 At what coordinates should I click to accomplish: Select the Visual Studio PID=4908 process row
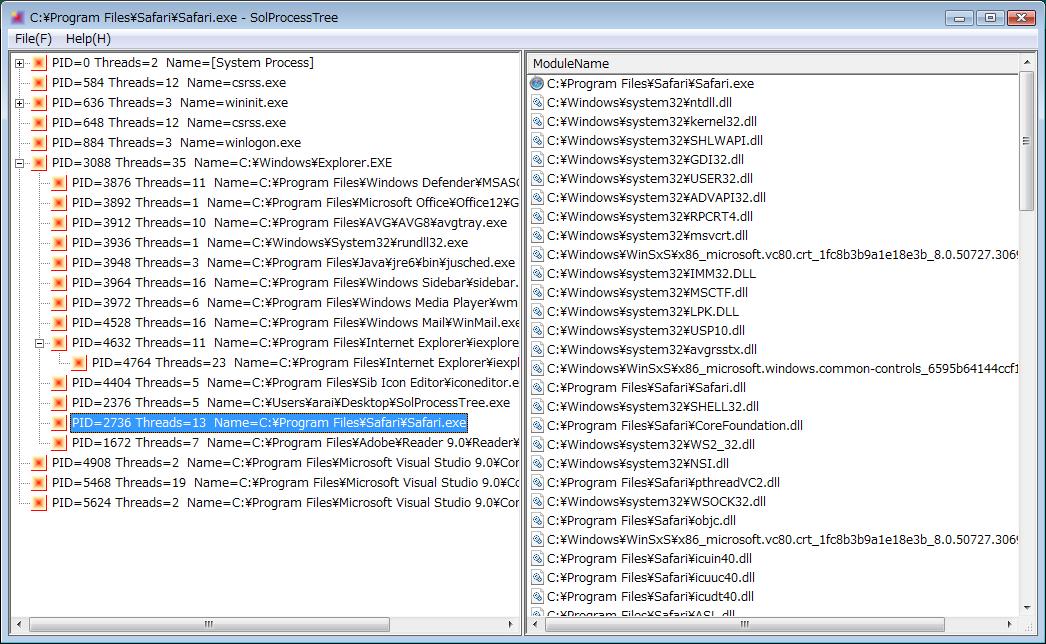tap(285, 463)
